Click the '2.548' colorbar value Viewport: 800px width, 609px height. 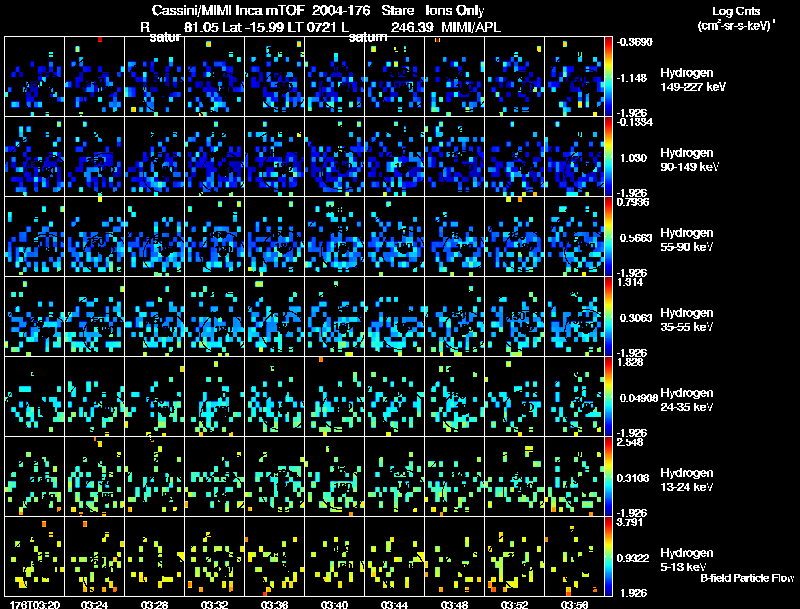(630, 442)
